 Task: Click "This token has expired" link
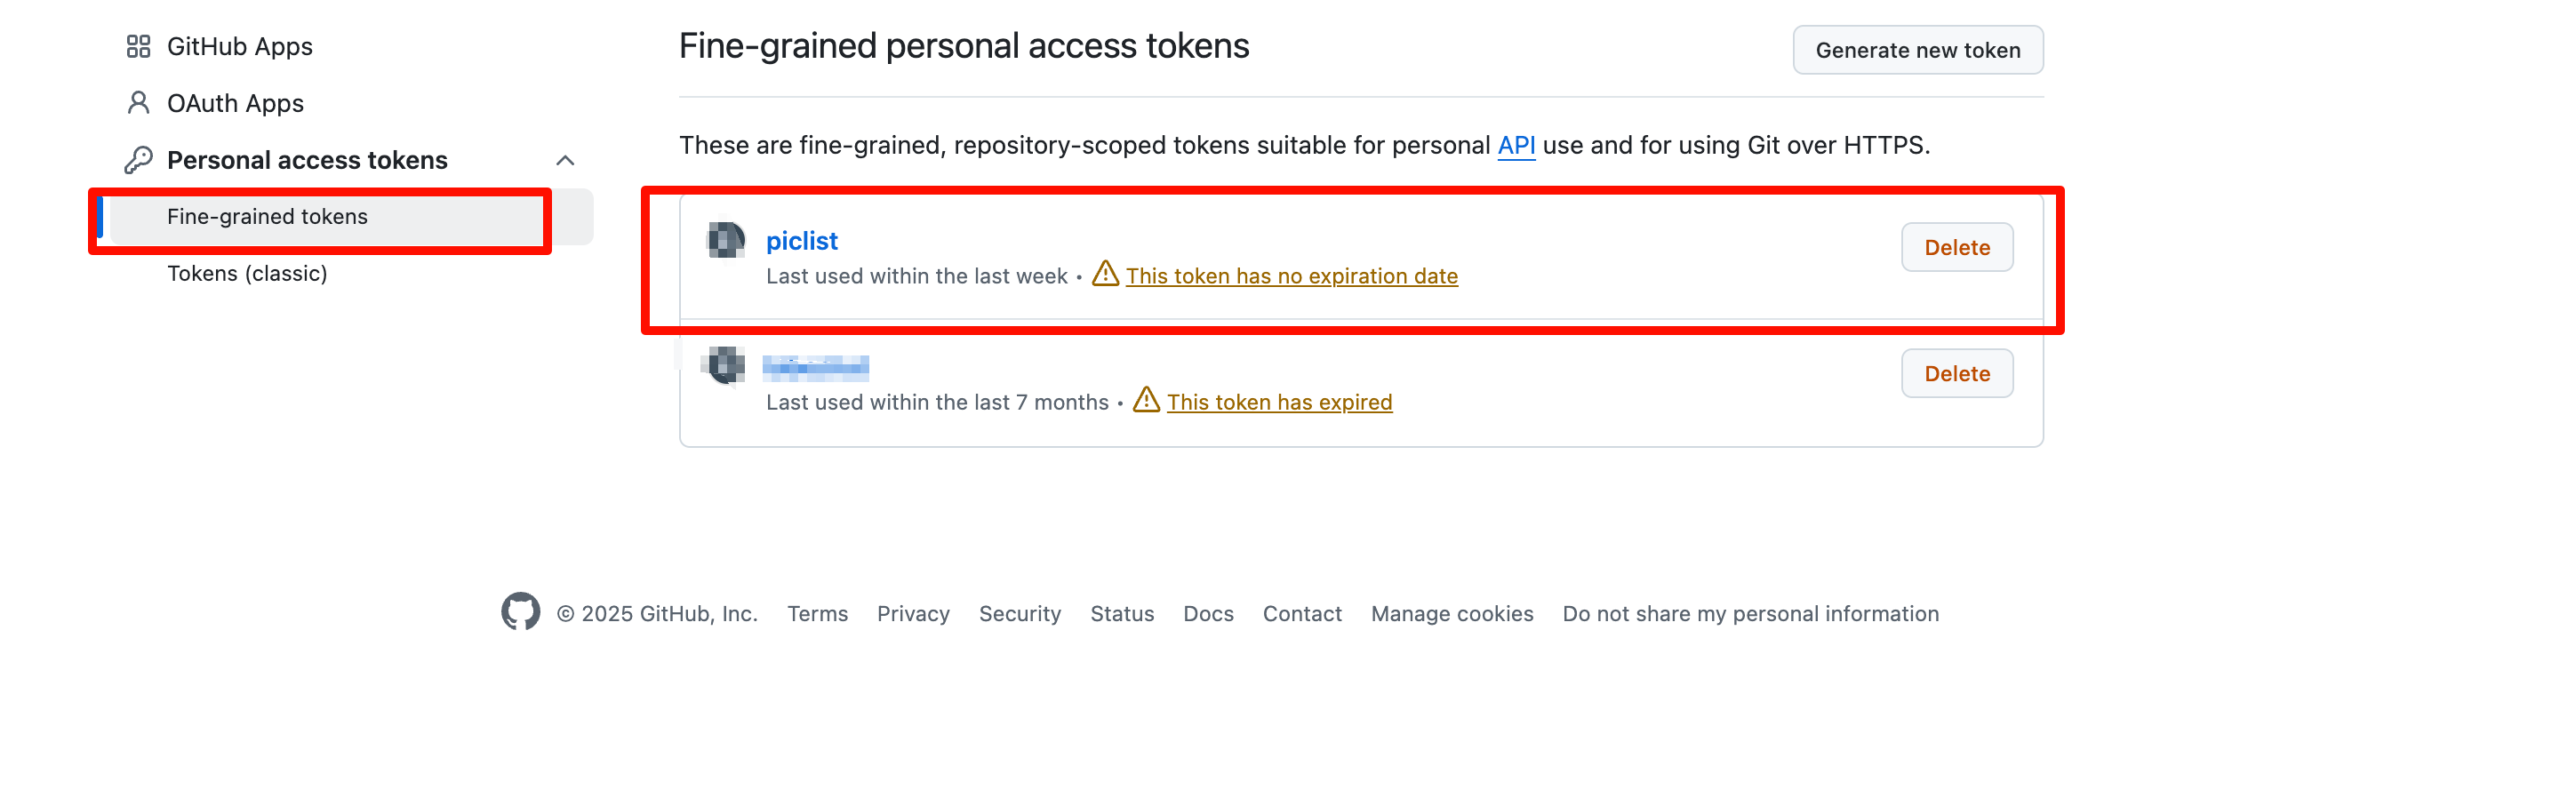1279,403
